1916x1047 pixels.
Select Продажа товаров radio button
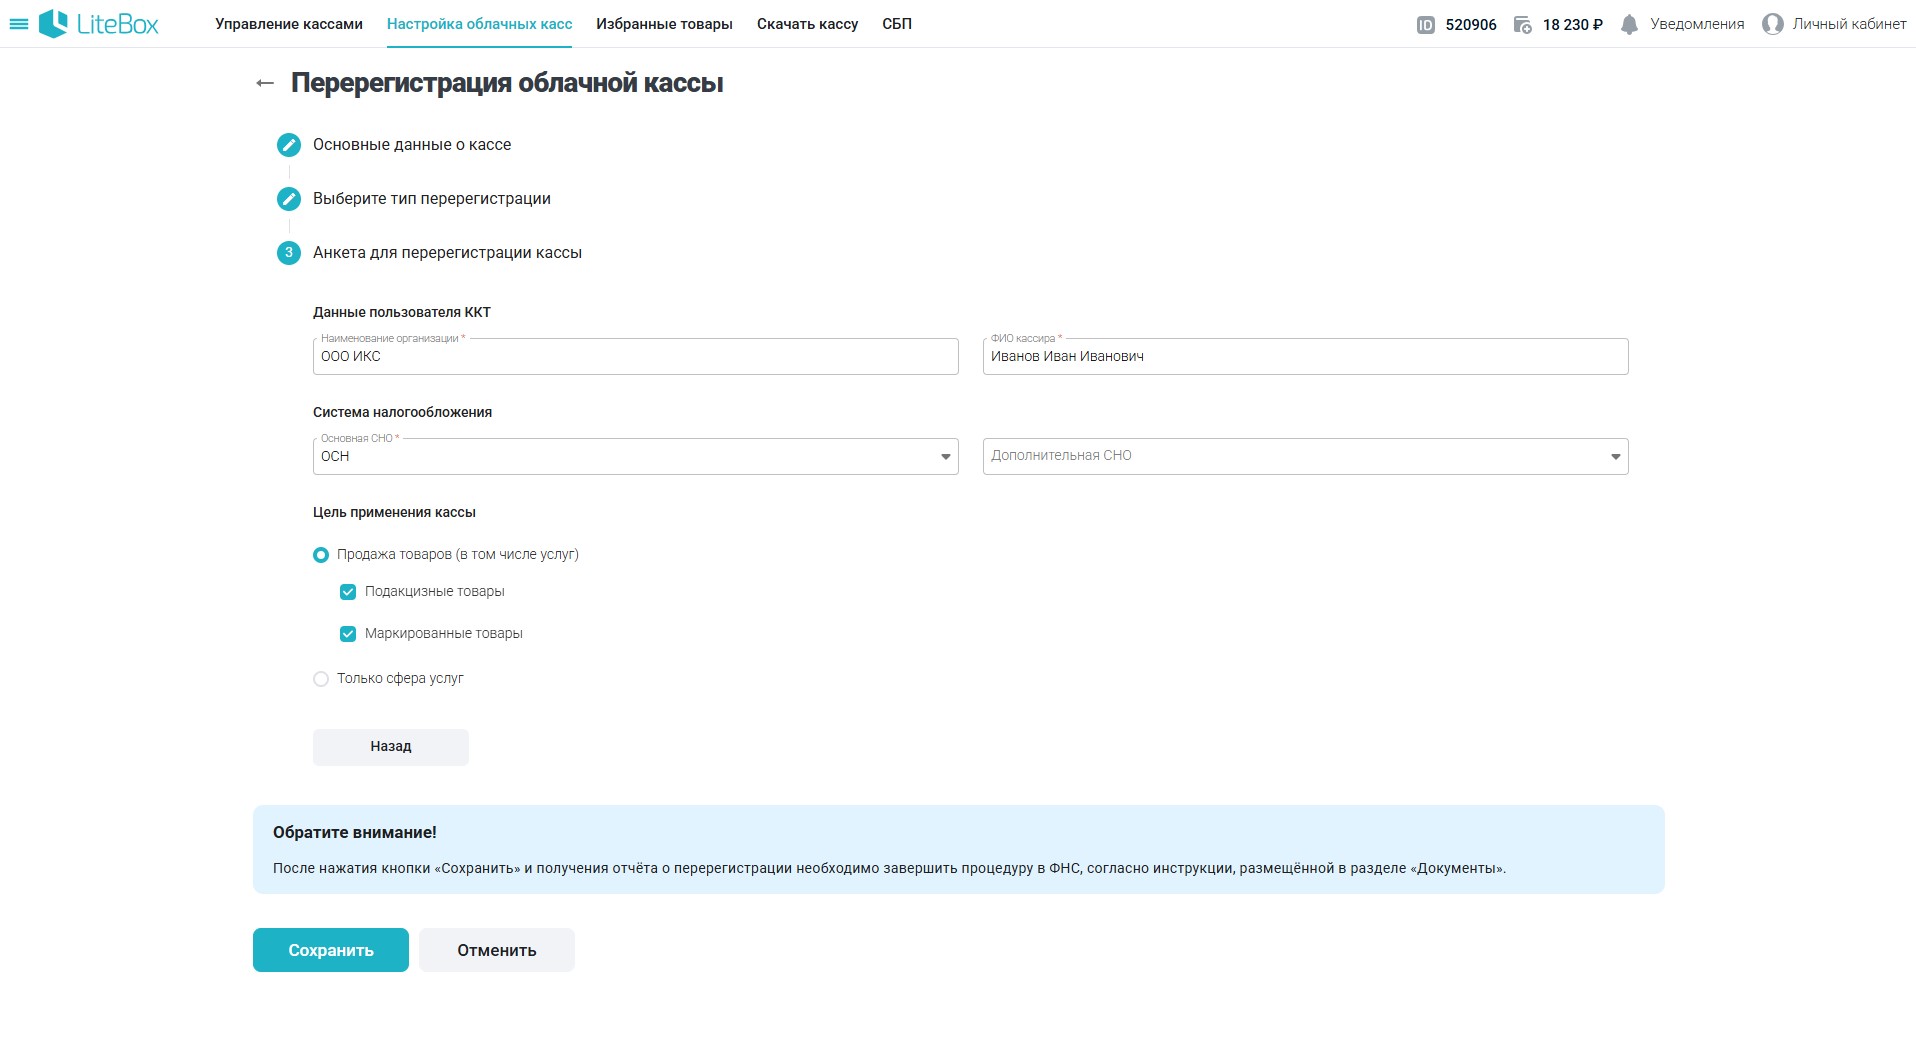(321, 555)
